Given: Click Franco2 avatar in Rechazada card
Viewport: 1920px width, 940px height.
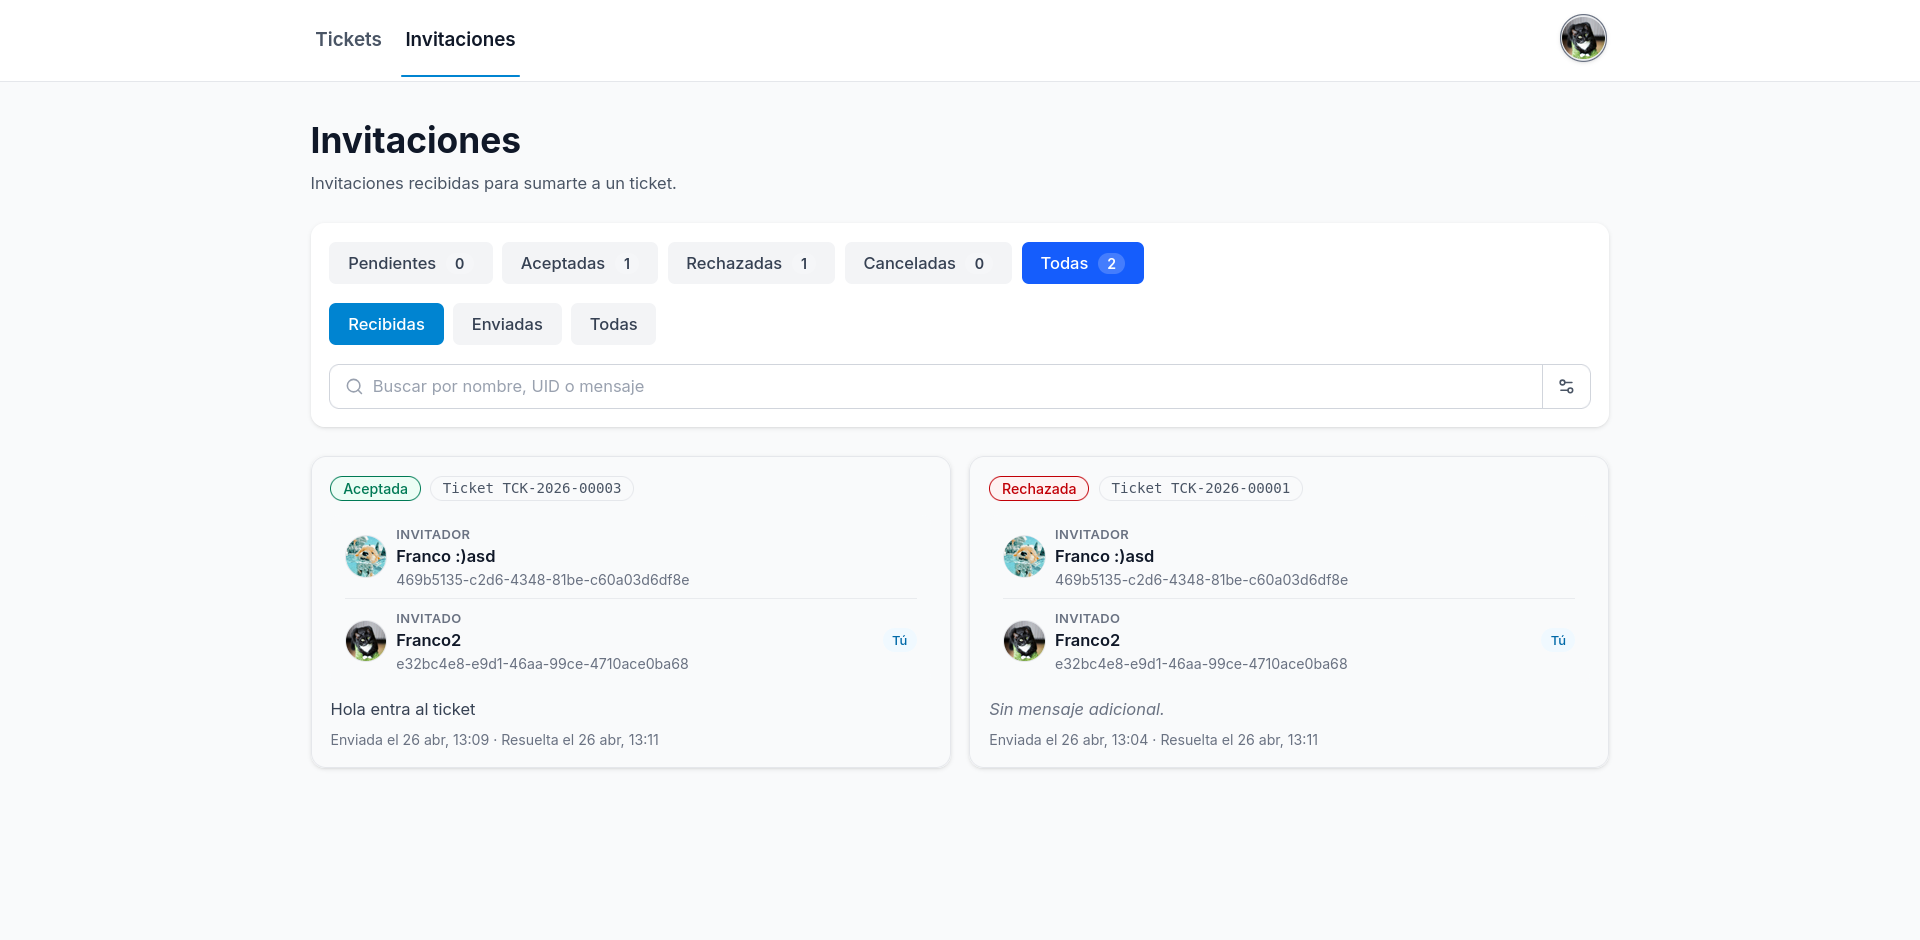Looking at the screenshot, I should tap(1024, 640).
